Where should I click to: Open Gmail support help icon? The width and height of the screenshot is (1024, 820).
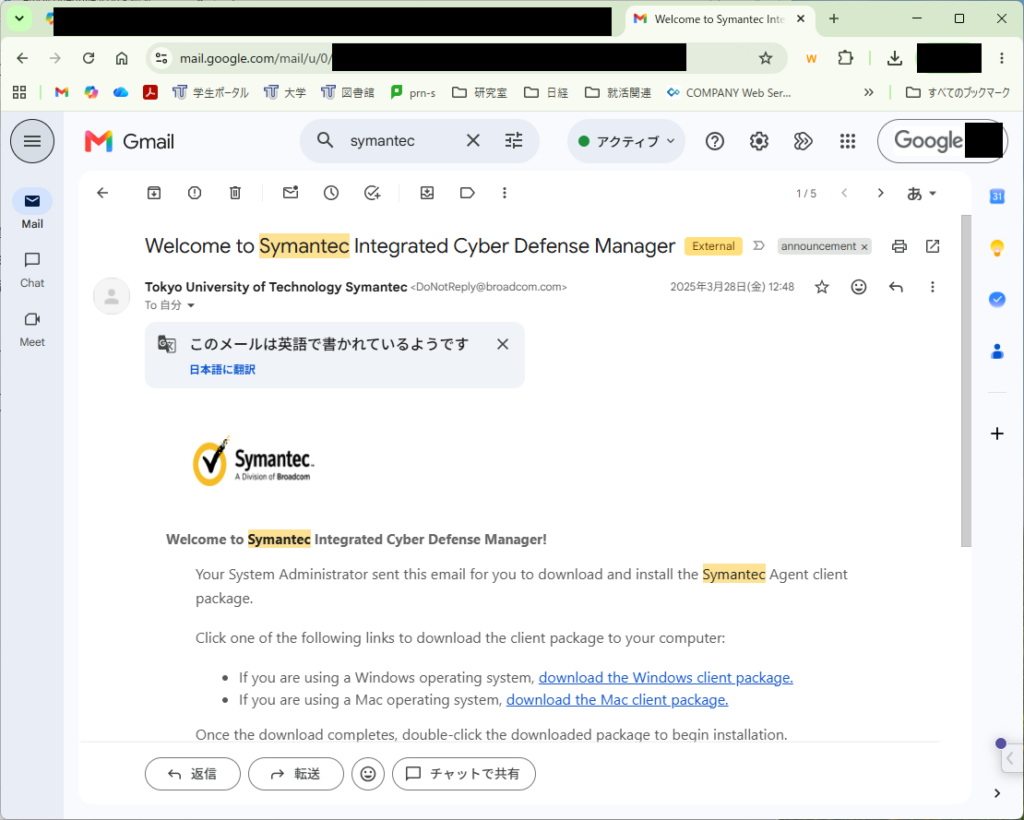[x=715, y=141]
